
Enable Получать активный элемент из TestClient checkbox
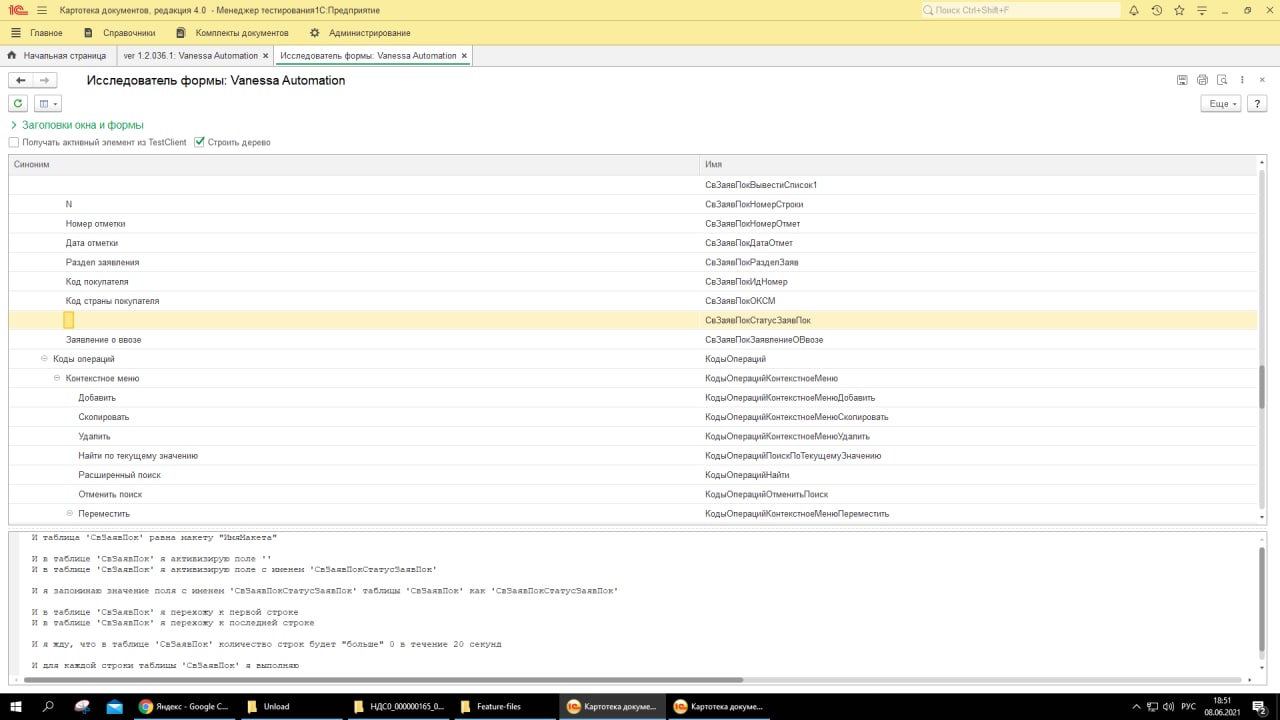(x=14, y=142)
